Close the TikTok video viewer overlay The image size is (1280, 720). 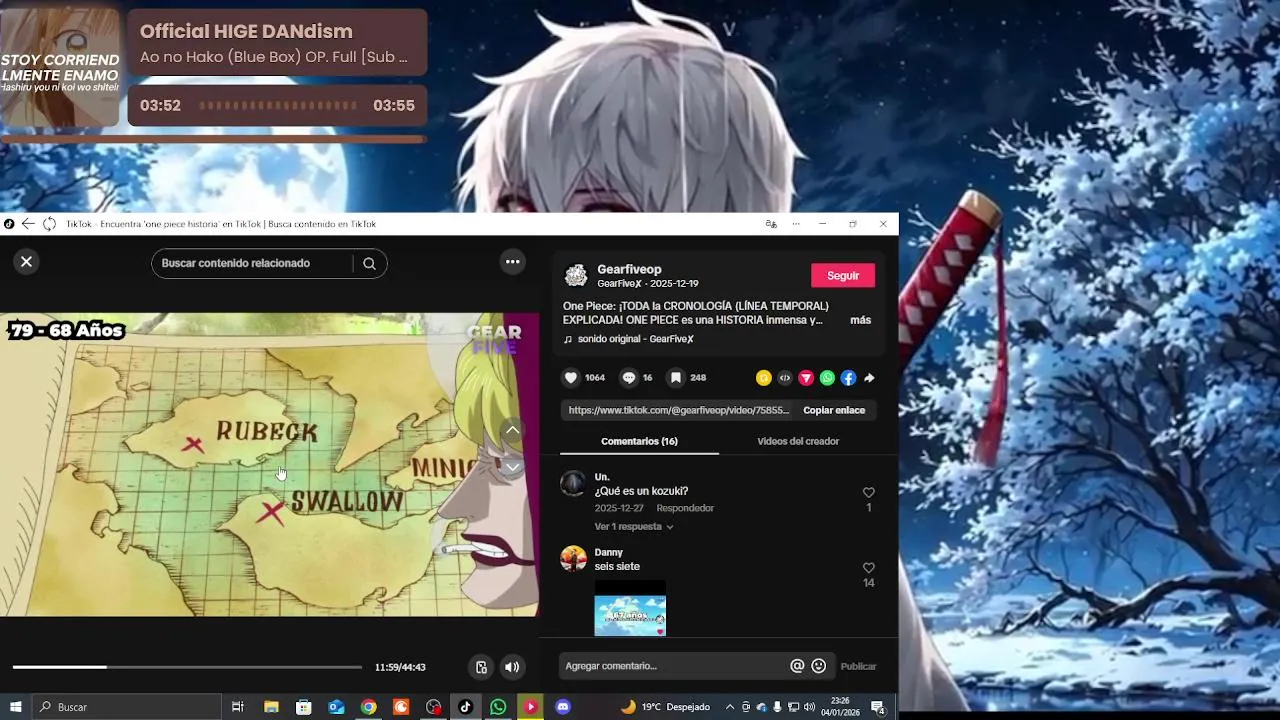(26, 262)
